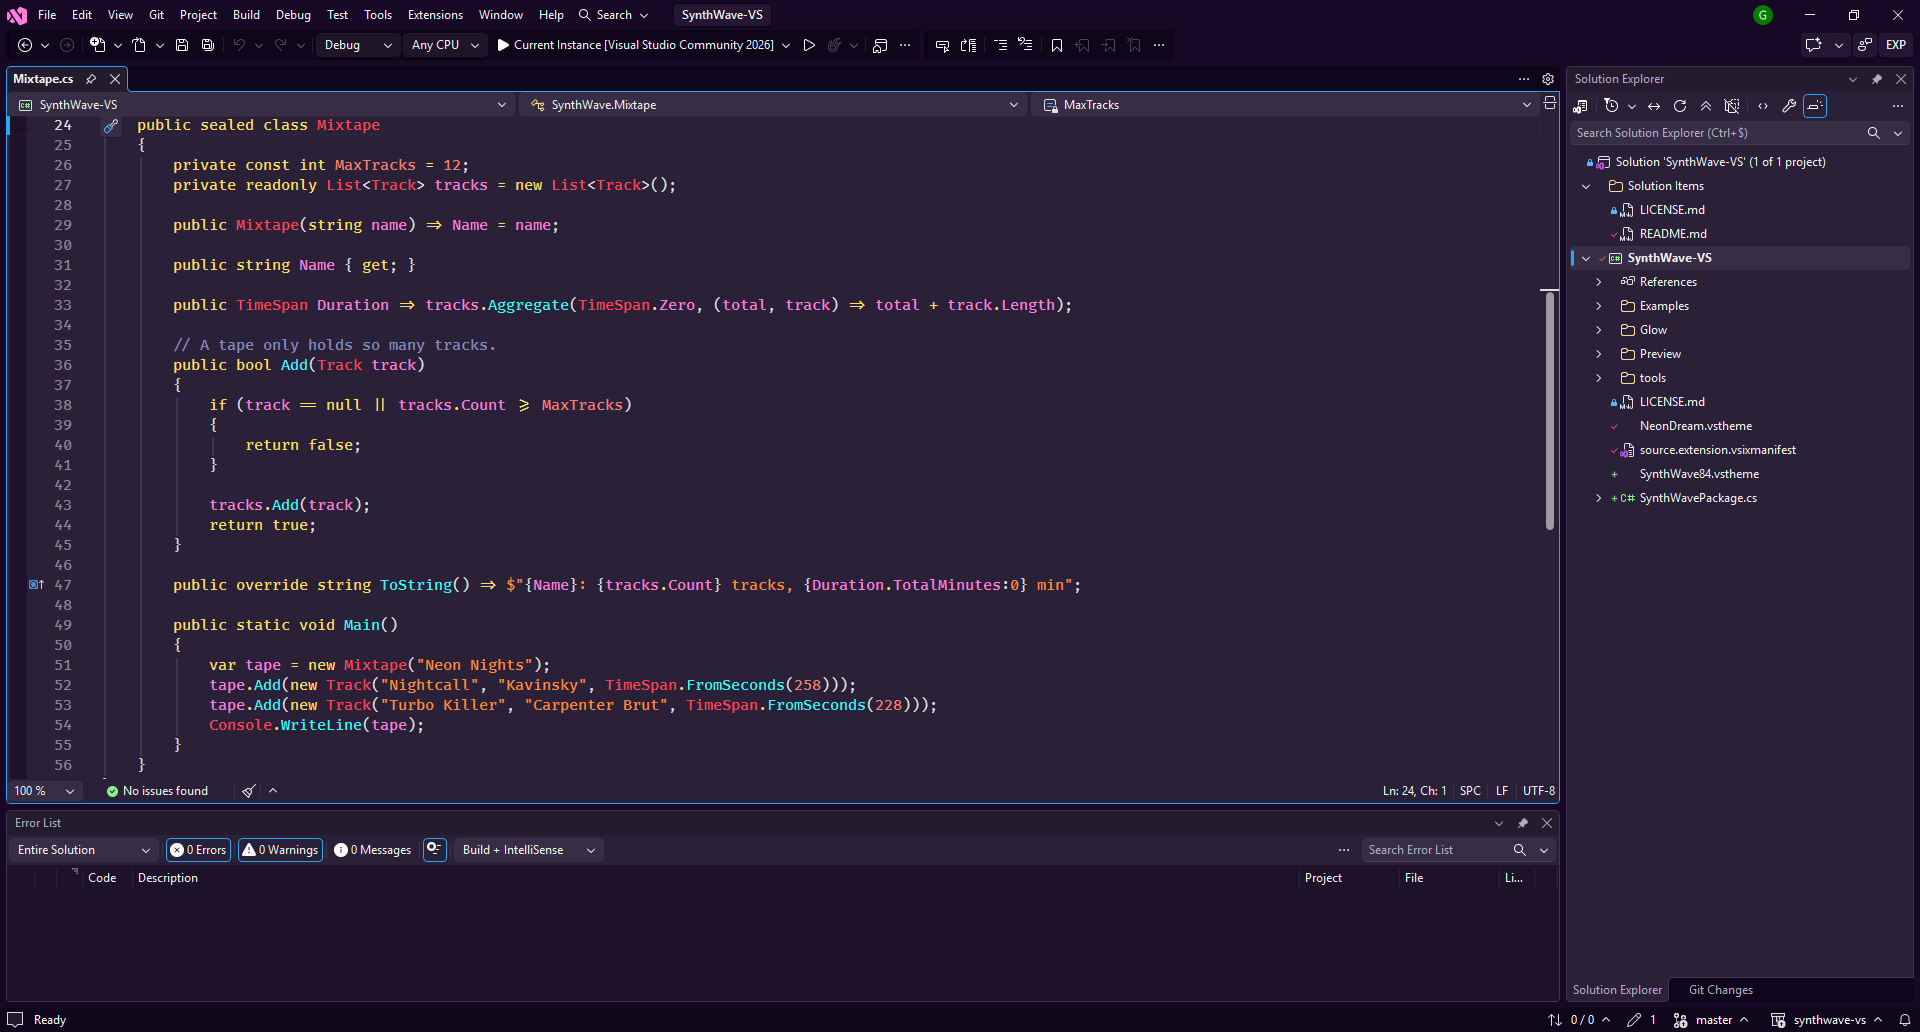The height and width of the screenshot is (1032, 1920).
Task: Click the Save All toolbar icon
Action: coord(208,45)
